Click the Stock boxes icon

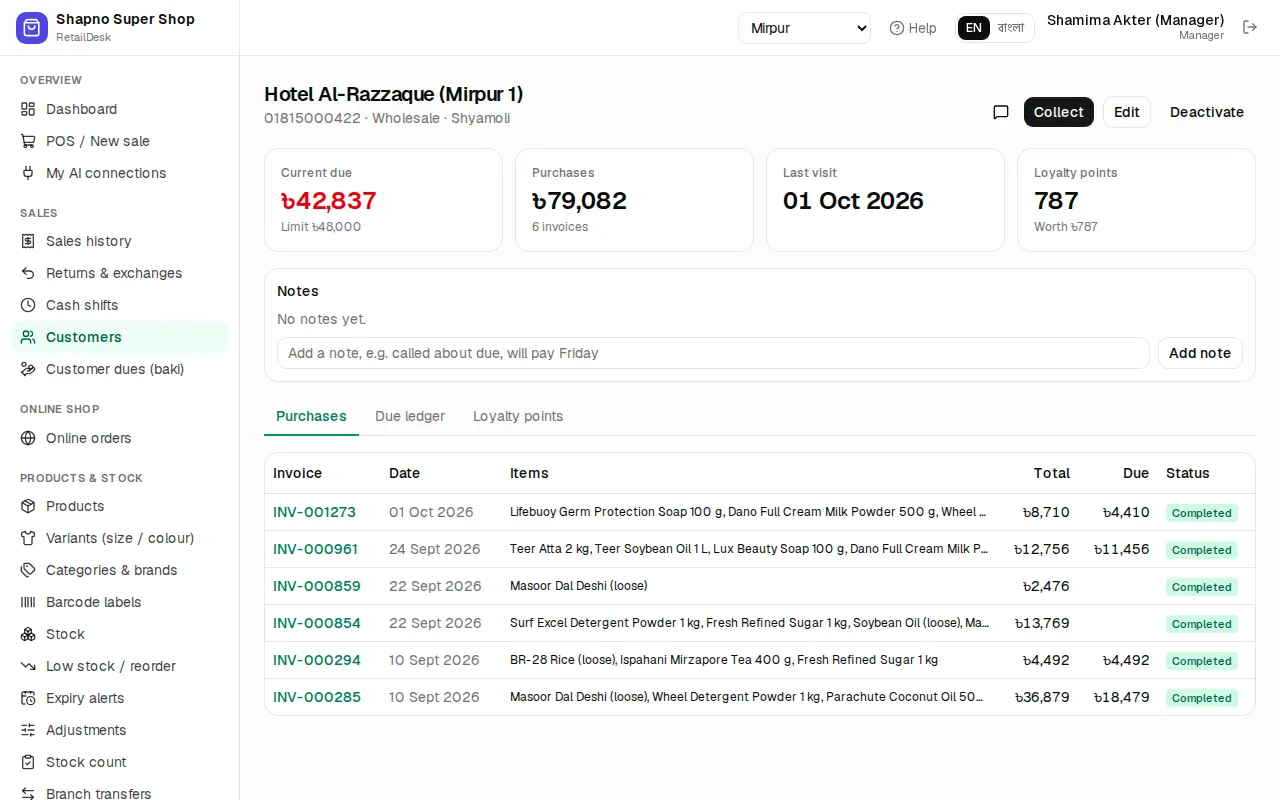[28, 634]
